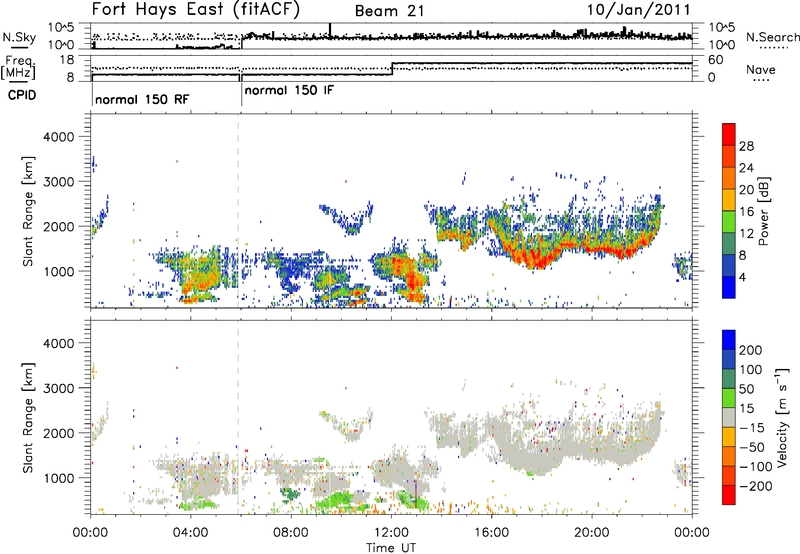Image resolution: width=800 pixels, height=554 pixels.
Task: Click the "Time UT" axis title
Action: tap(391, 547)
